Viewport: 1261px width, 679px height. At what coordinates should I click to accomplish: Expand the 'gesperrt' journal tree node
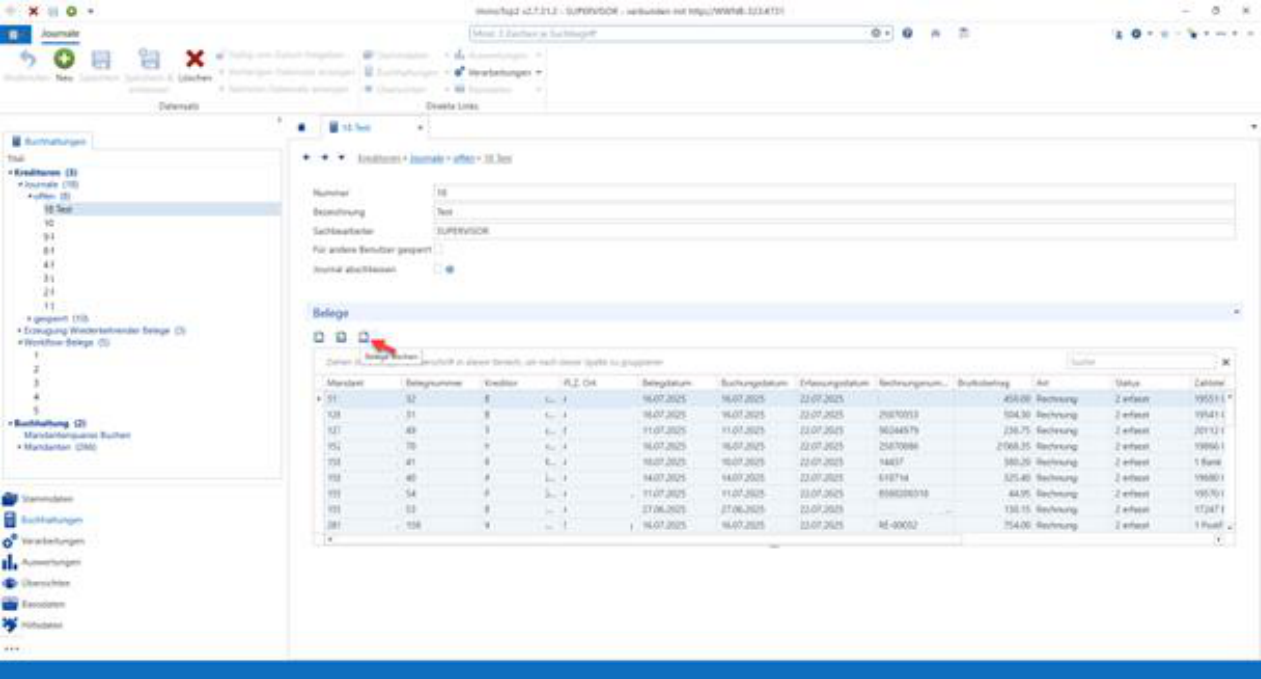(x=30, y=318)
